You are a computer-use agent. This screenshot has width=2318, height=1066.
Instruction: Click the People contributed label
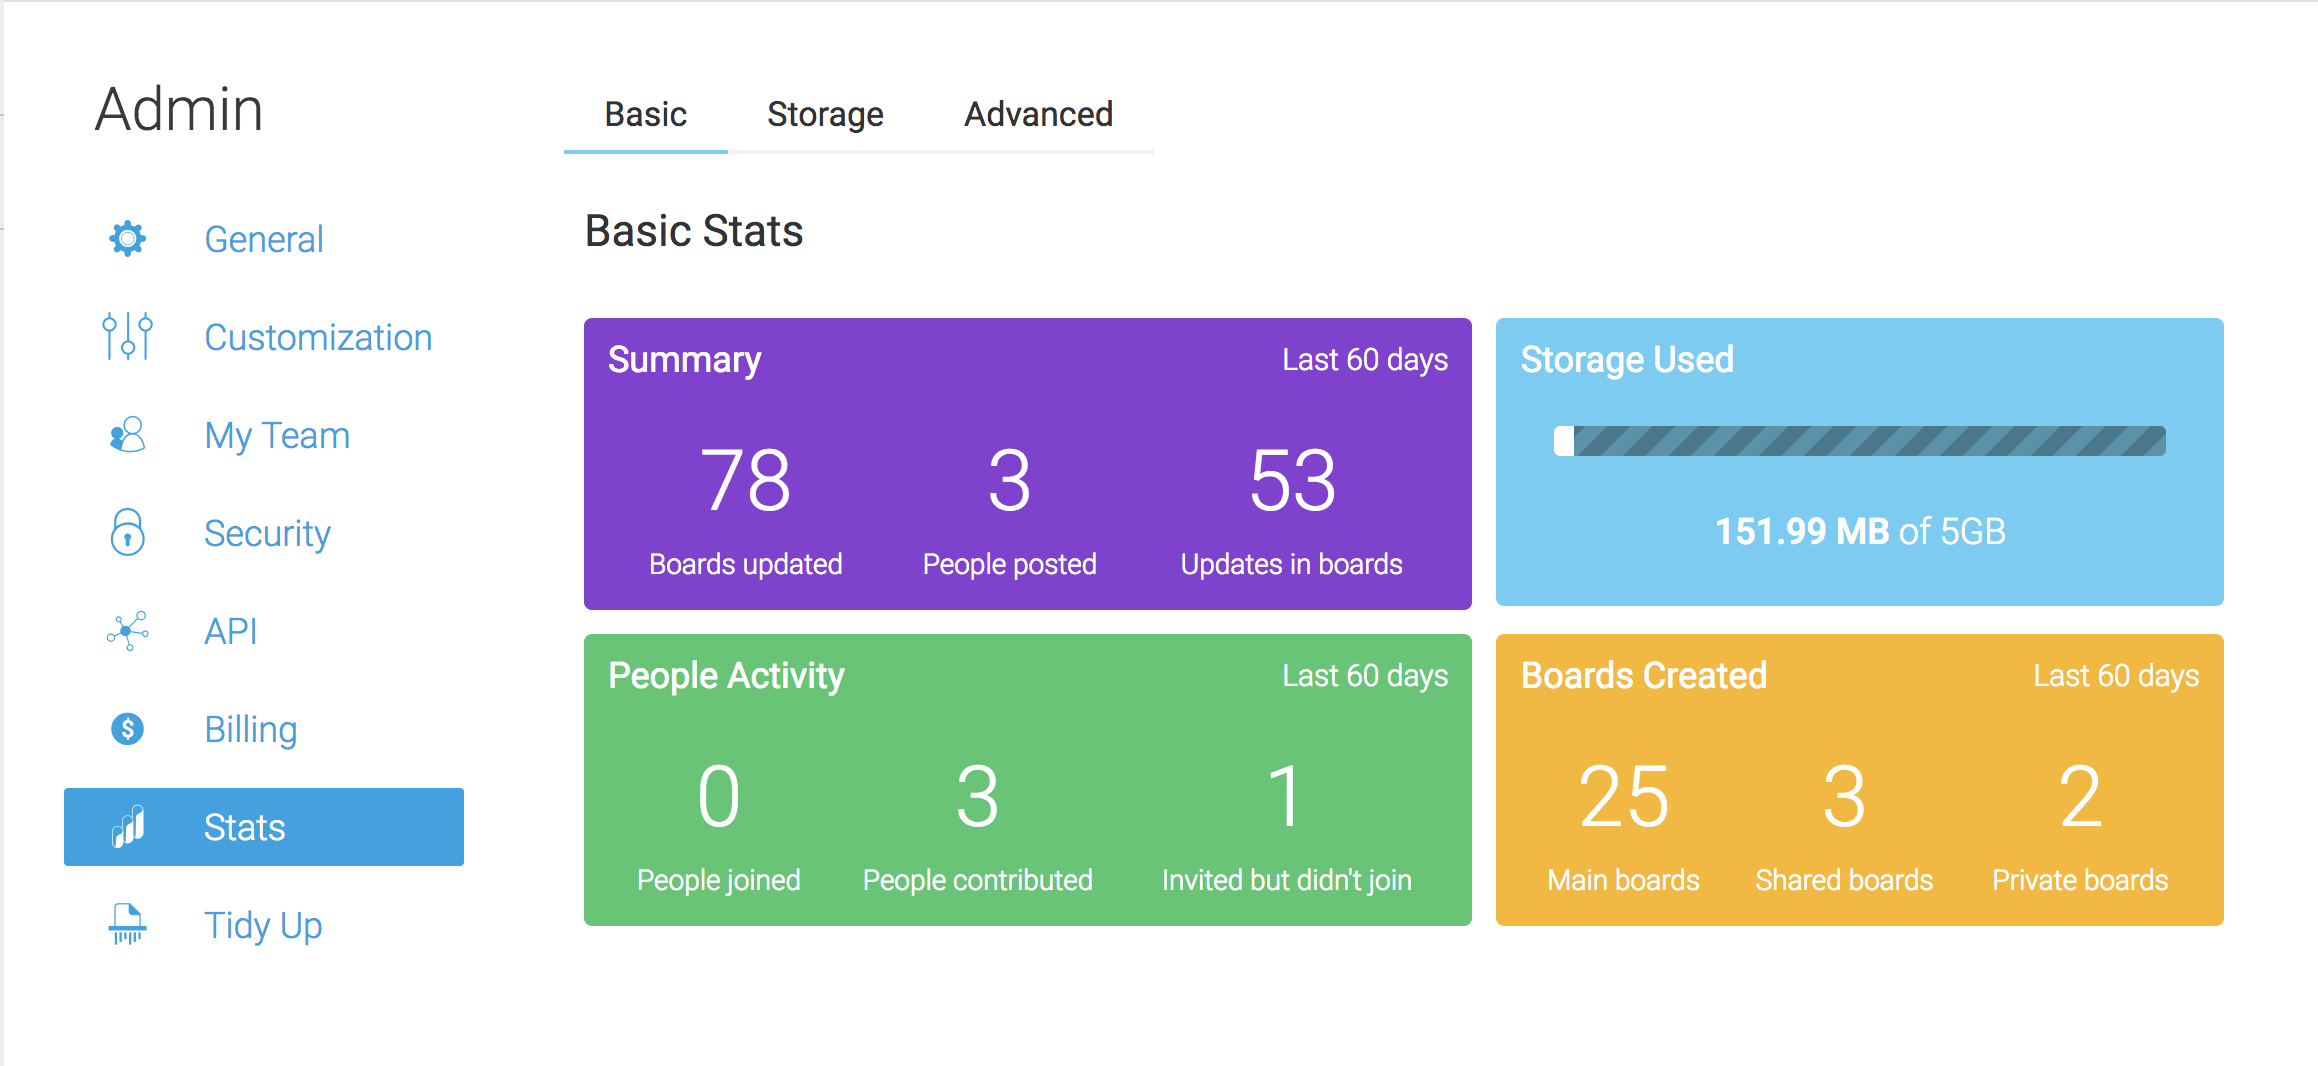tap(978, 880)
